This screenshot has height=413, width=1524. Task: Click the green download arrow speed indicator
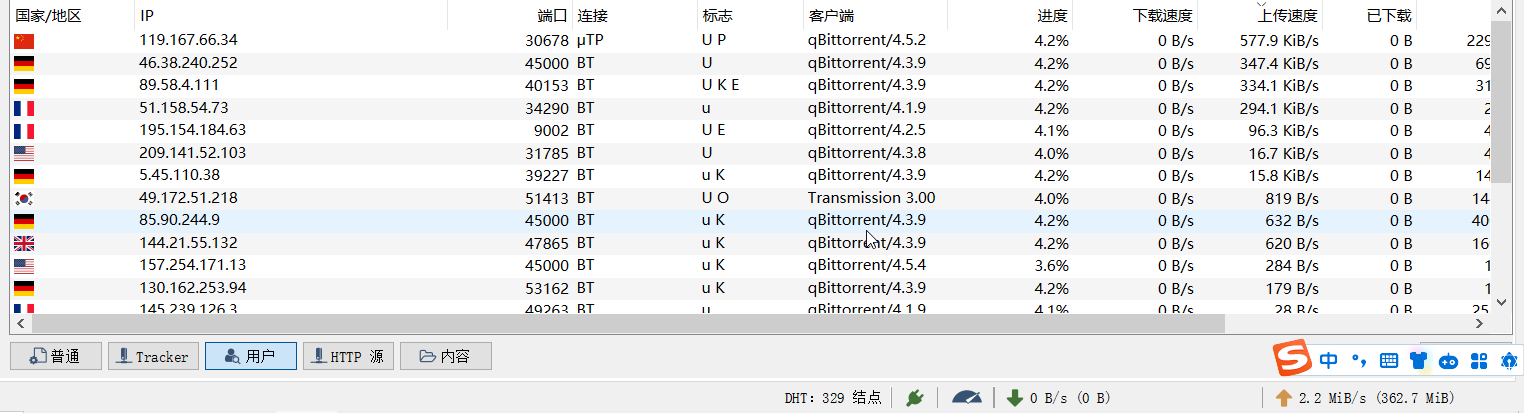(1015, 398)
